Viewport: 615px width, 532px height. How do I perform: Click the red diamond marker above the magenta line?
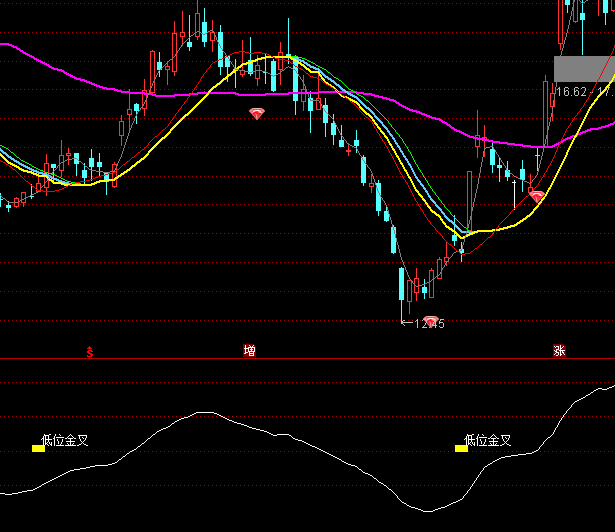pyautogui.click(x=257, y=114)
